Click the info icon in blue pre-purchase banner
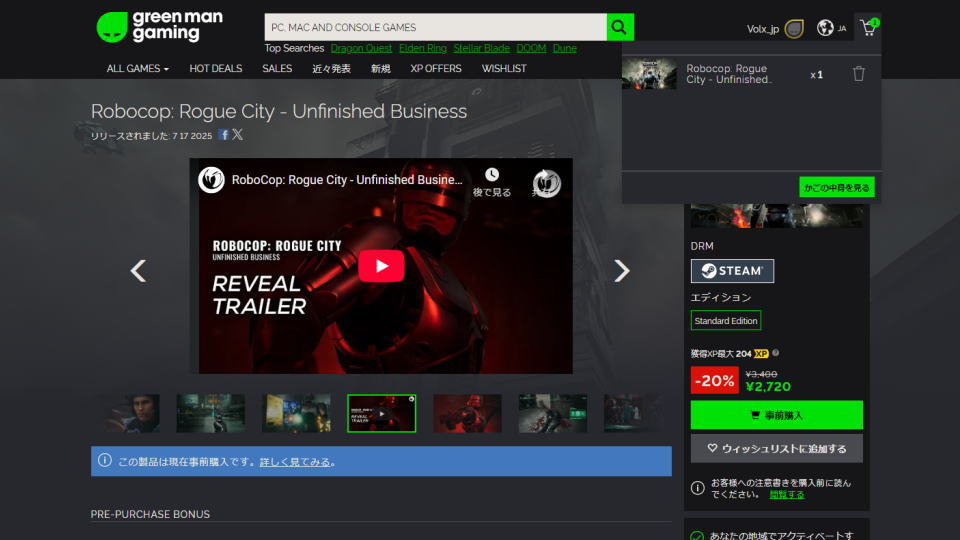Image resolution: width=960 pixels, height=540 pixels. click(105, 460)
